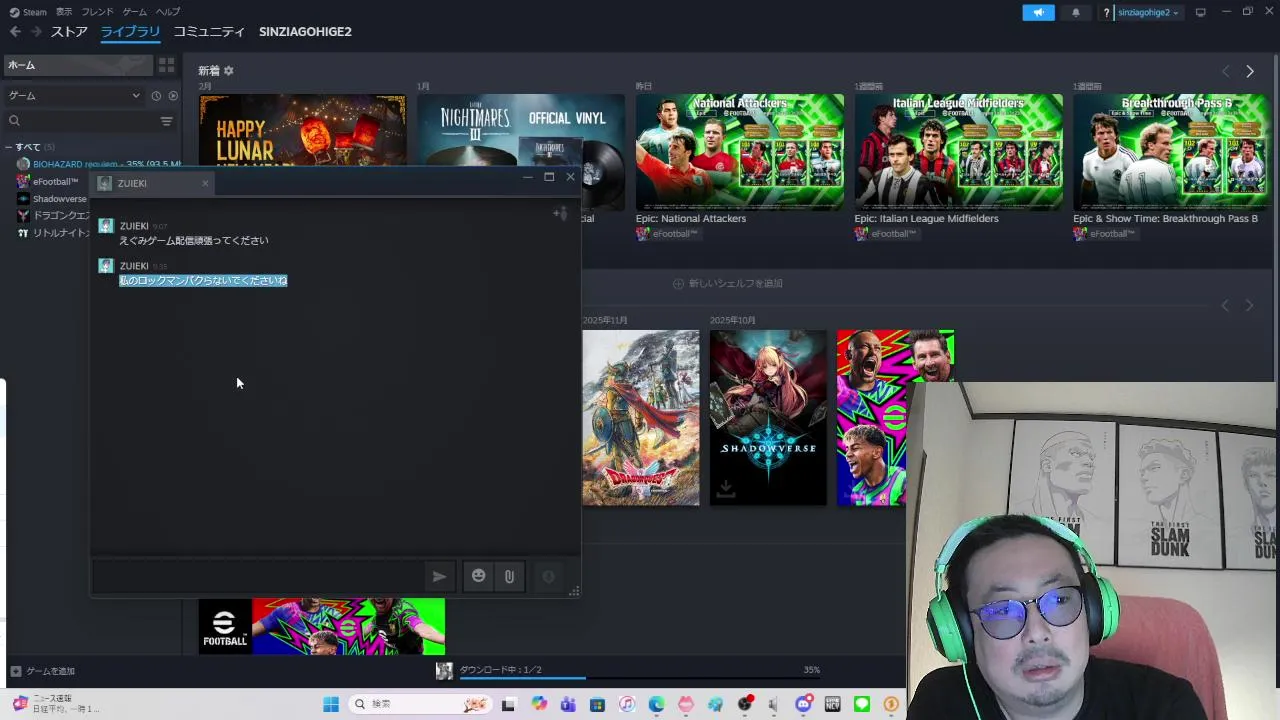Switch to the ライブラリ tab

click(x=130, y=32)
